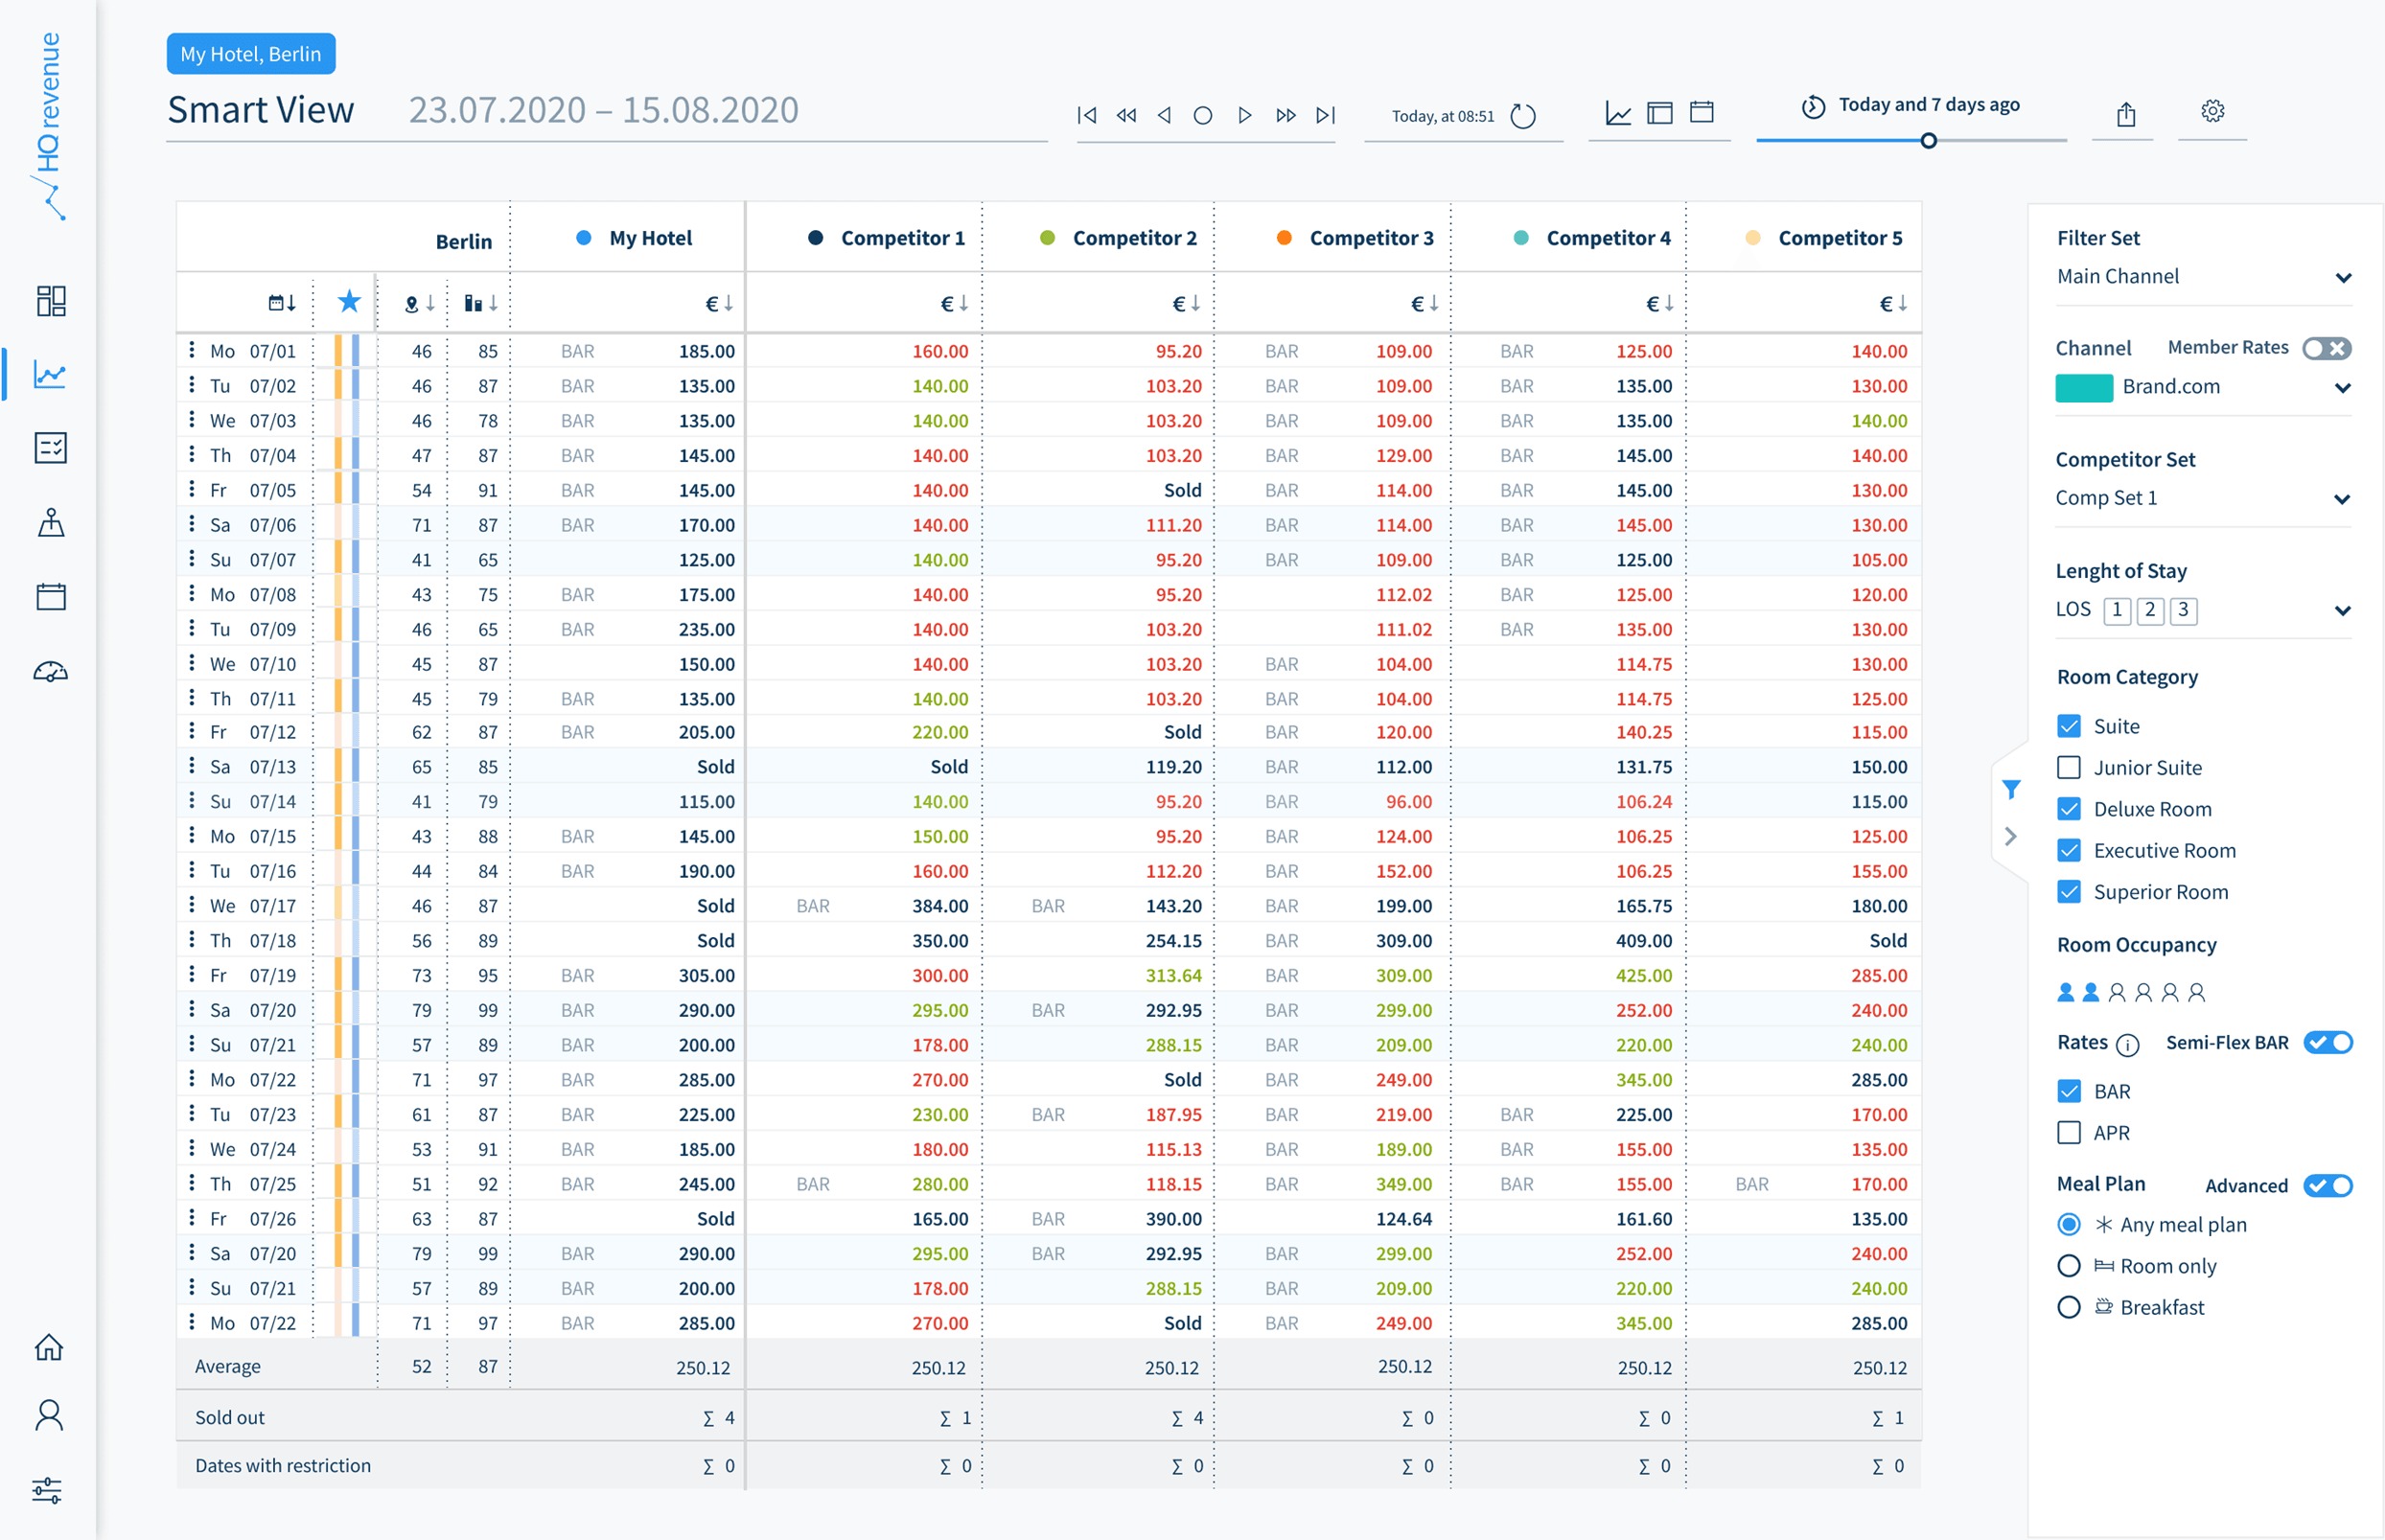This screenshot has height=1540, width=2385.
Task: Select the Breakfast meal plan radio button
Action: [x=2069, y=1306]
